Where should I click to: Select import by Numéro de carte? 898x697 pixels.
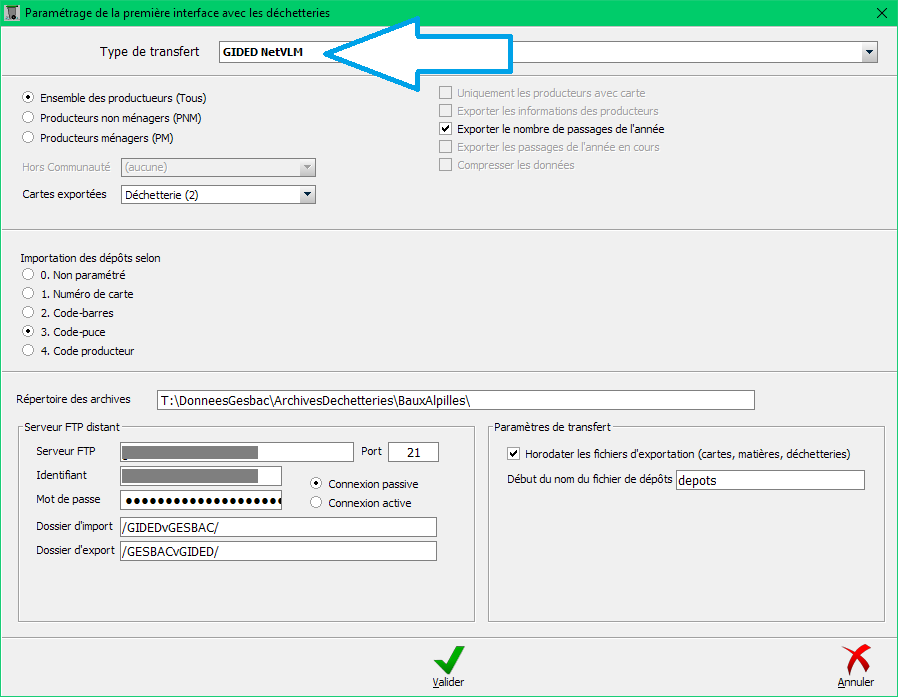[28, 294]
